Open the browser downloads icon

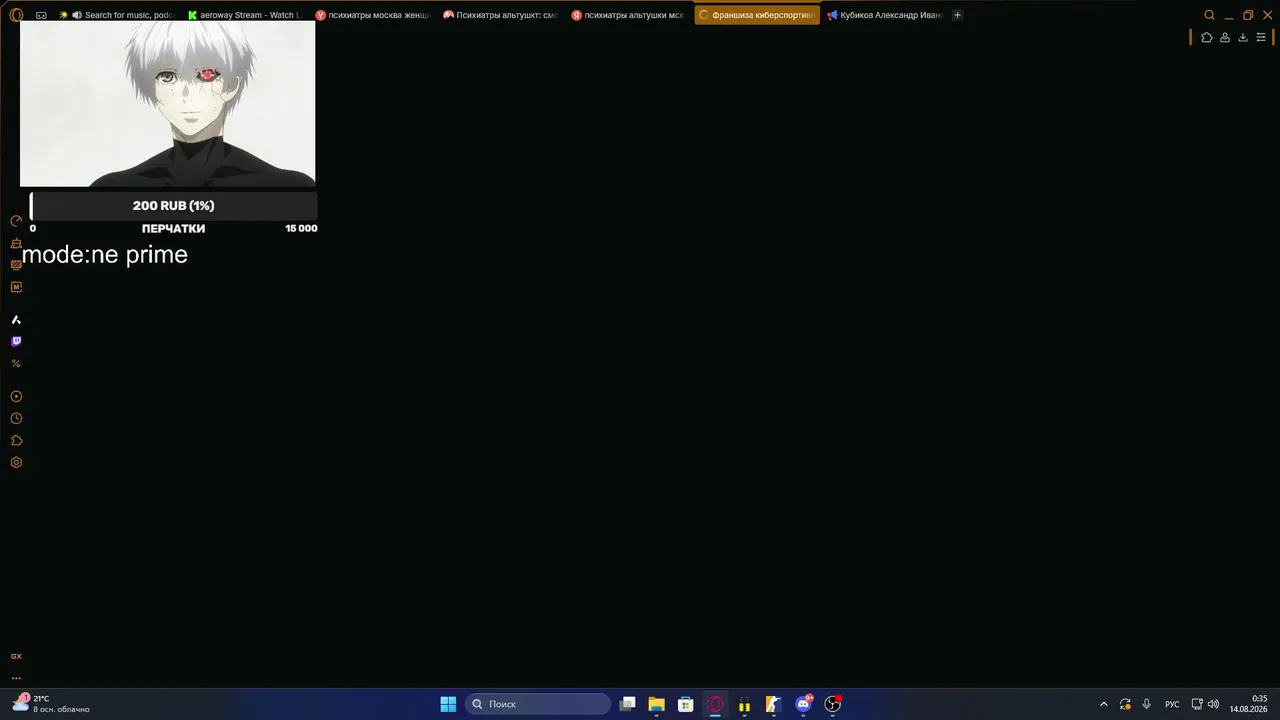(x=1243, y=38)
